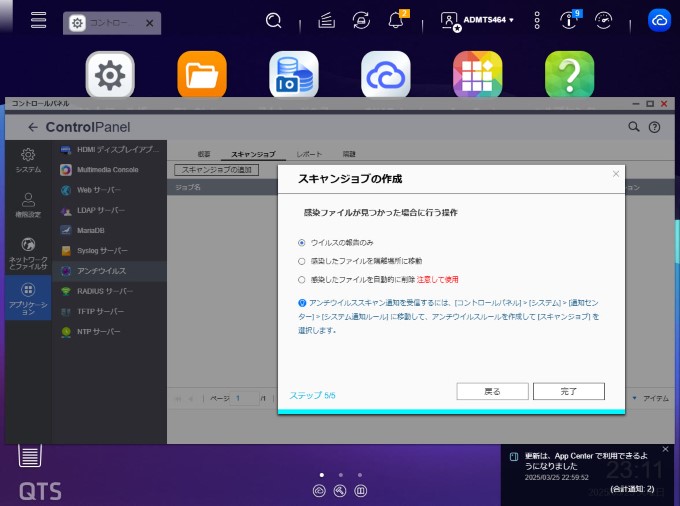This screenshot has width=680, height=506.
Task: Open the myQNAPcloud blue cloud icon
Action: [659, 20]
